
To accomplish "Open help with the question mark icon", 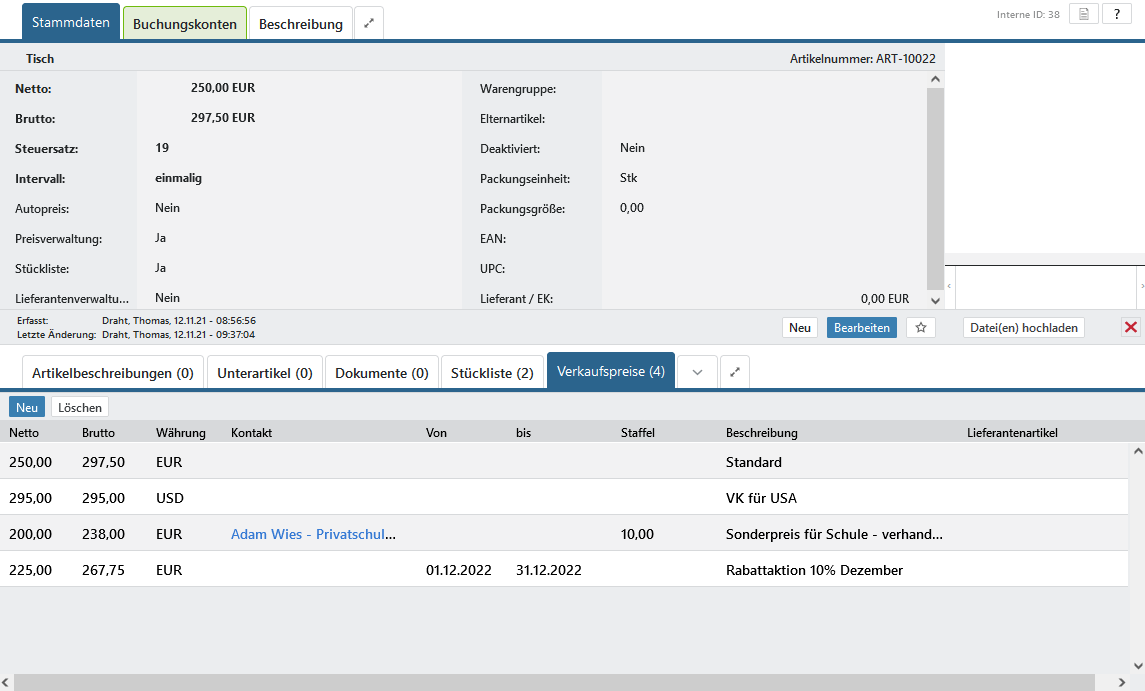I will (x=1117, y=14).
